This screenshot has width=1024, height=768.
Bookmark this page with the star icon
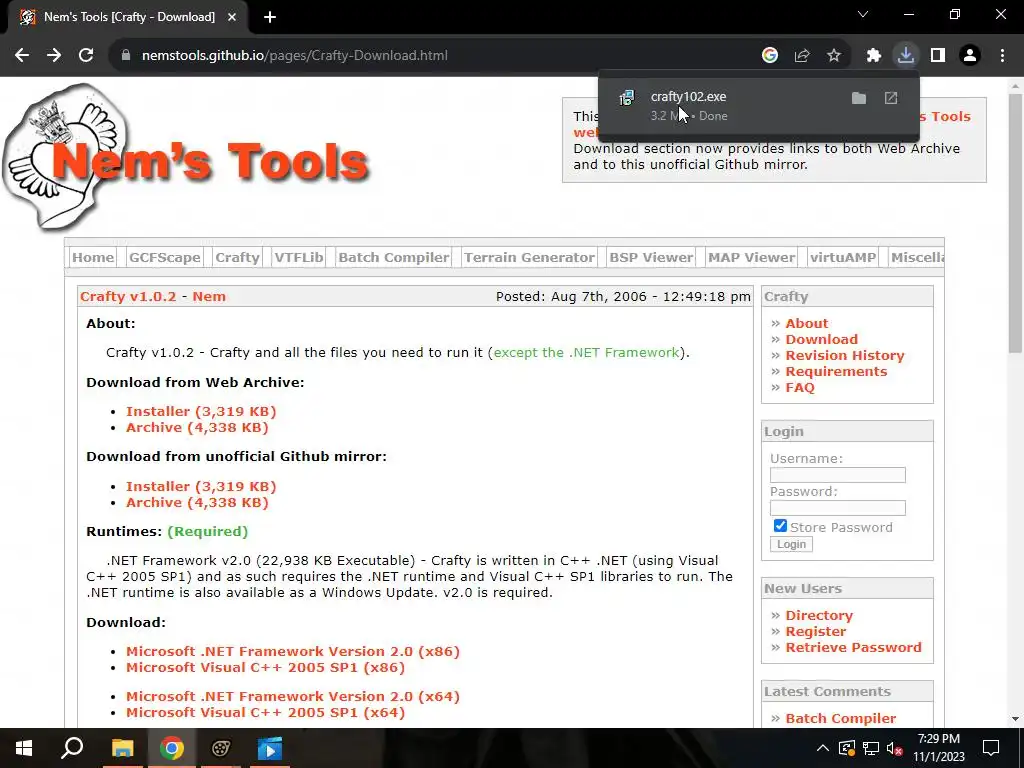834,56
